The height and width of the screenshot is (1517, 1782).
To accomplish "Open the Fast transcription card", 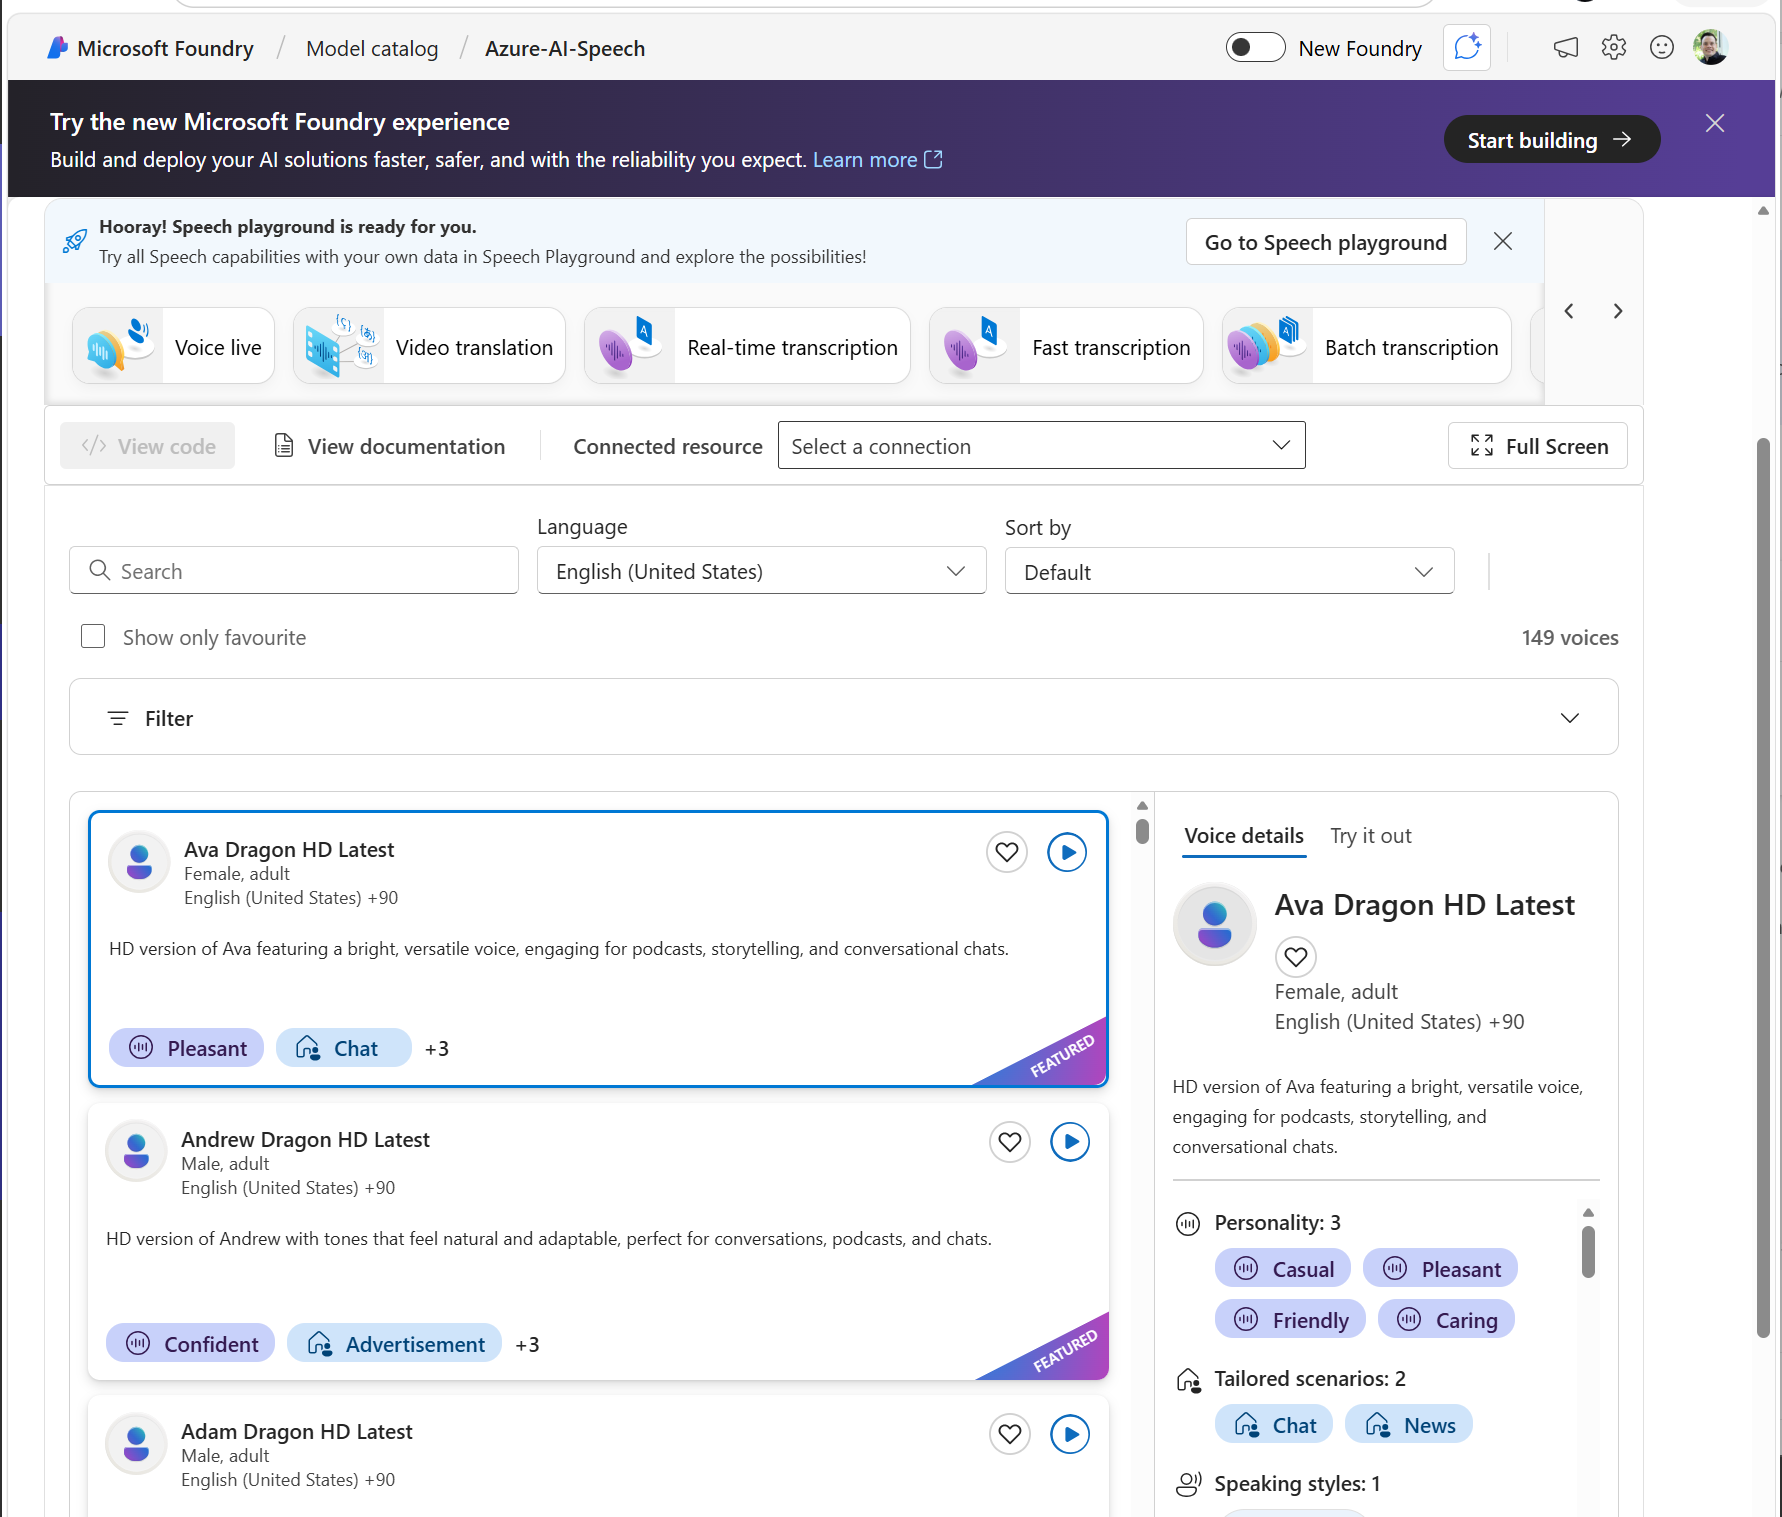I will 1066,346.
